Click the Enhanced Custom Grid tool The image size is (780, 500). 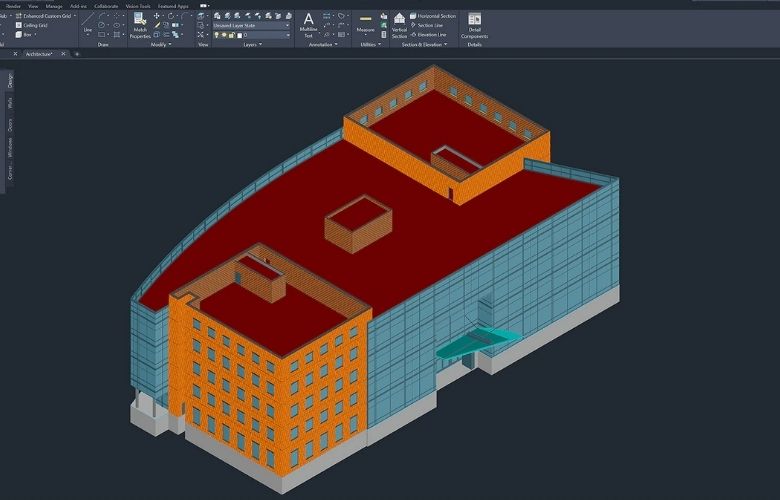pyautogui.click(x=43, y=16)
